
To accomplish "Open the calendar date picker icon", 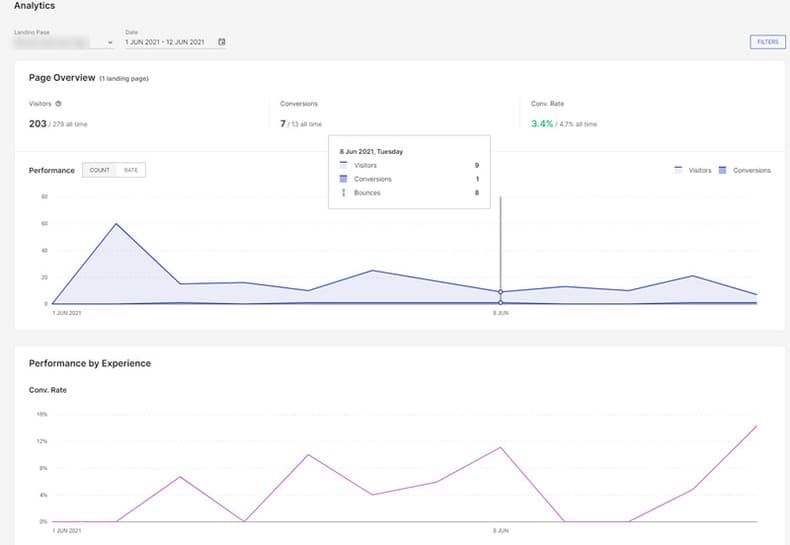I will 222,42.
